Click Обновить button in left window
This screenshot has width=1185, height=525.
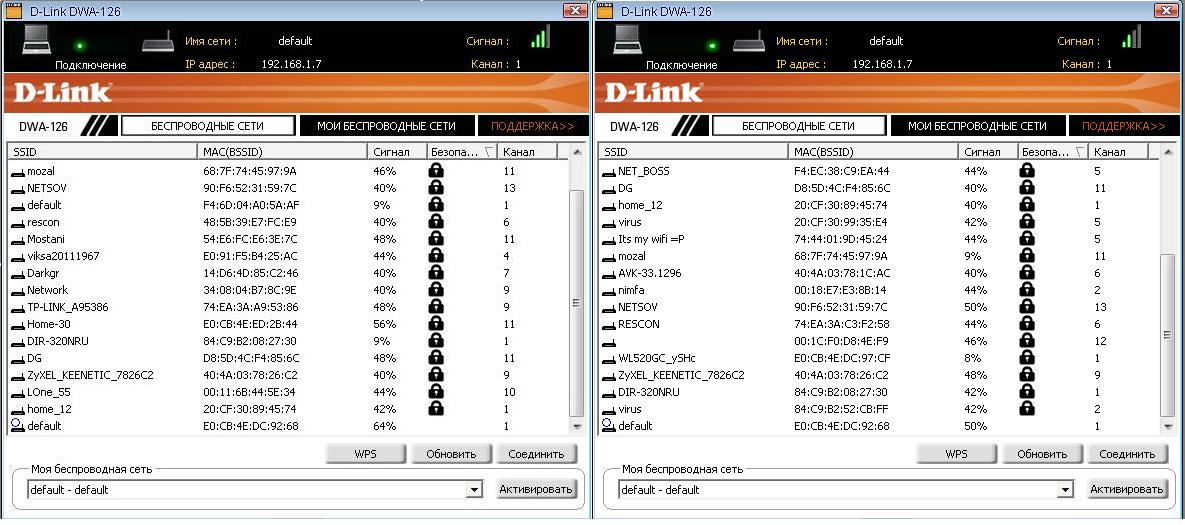(x=451, y=454)
